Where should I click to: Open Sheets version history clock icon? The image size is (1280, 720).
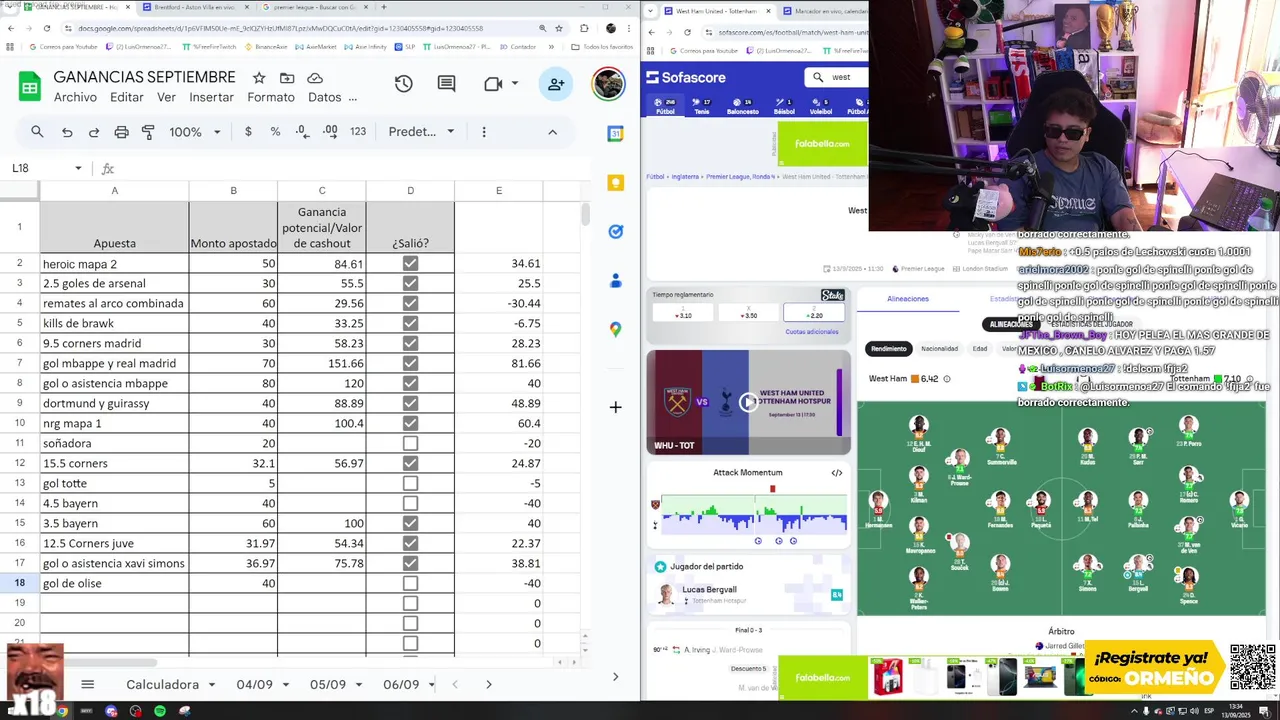[x=403, y=84]
